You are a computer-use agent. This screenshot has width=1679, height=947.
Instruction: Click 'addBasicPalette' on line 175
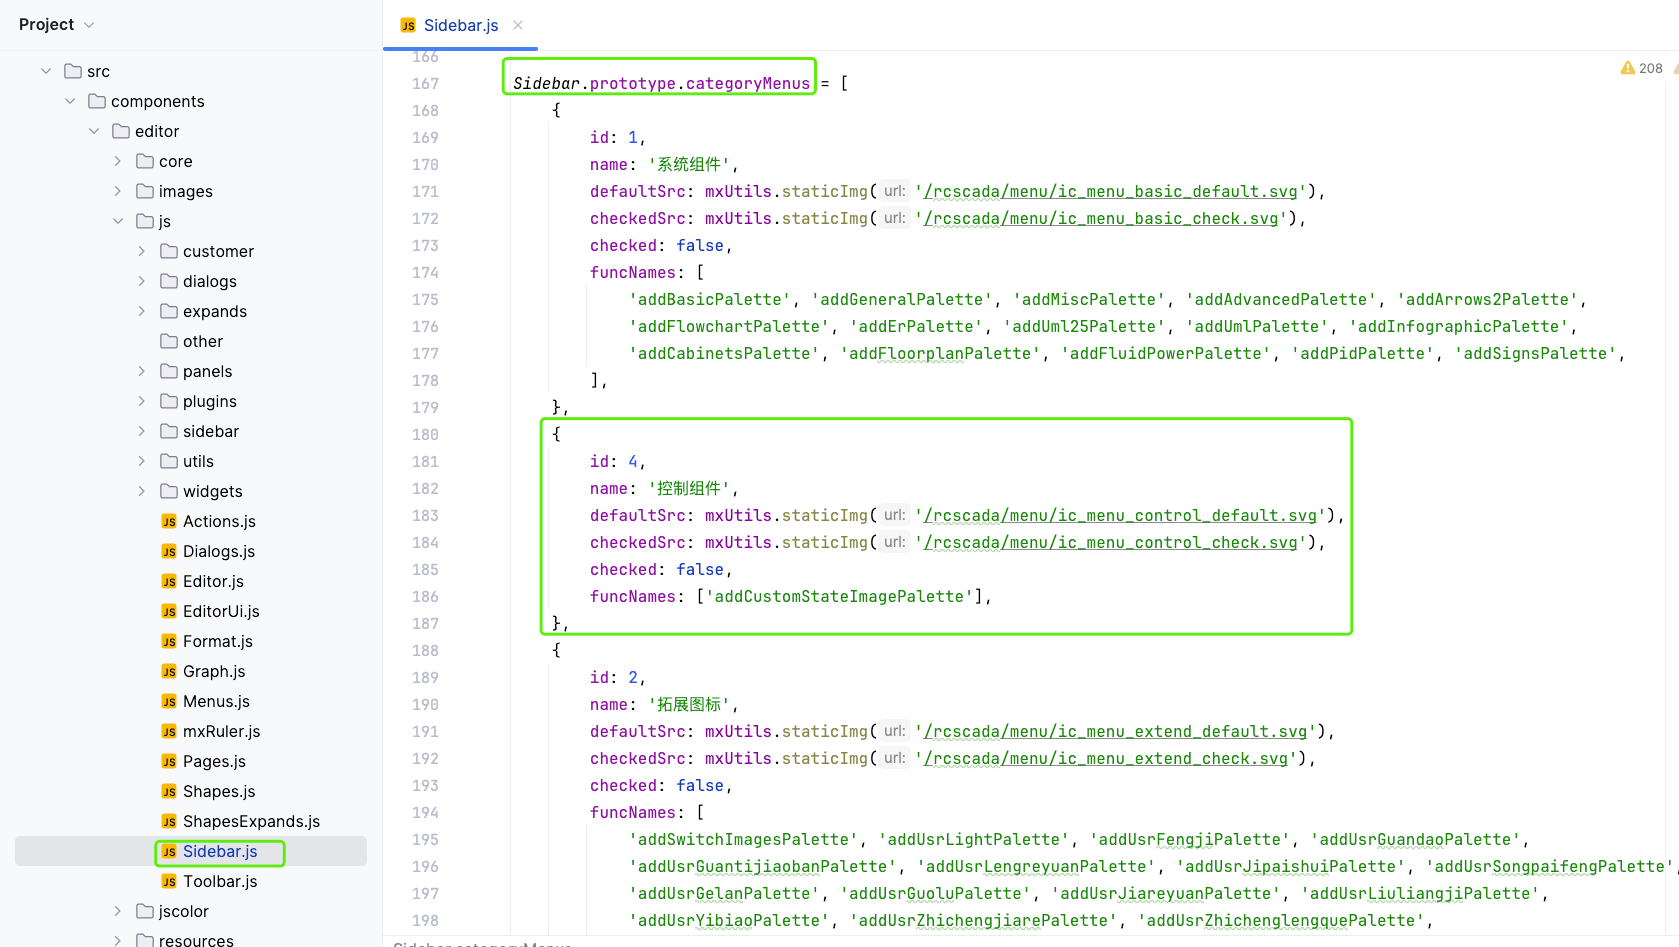coord(710,299)
